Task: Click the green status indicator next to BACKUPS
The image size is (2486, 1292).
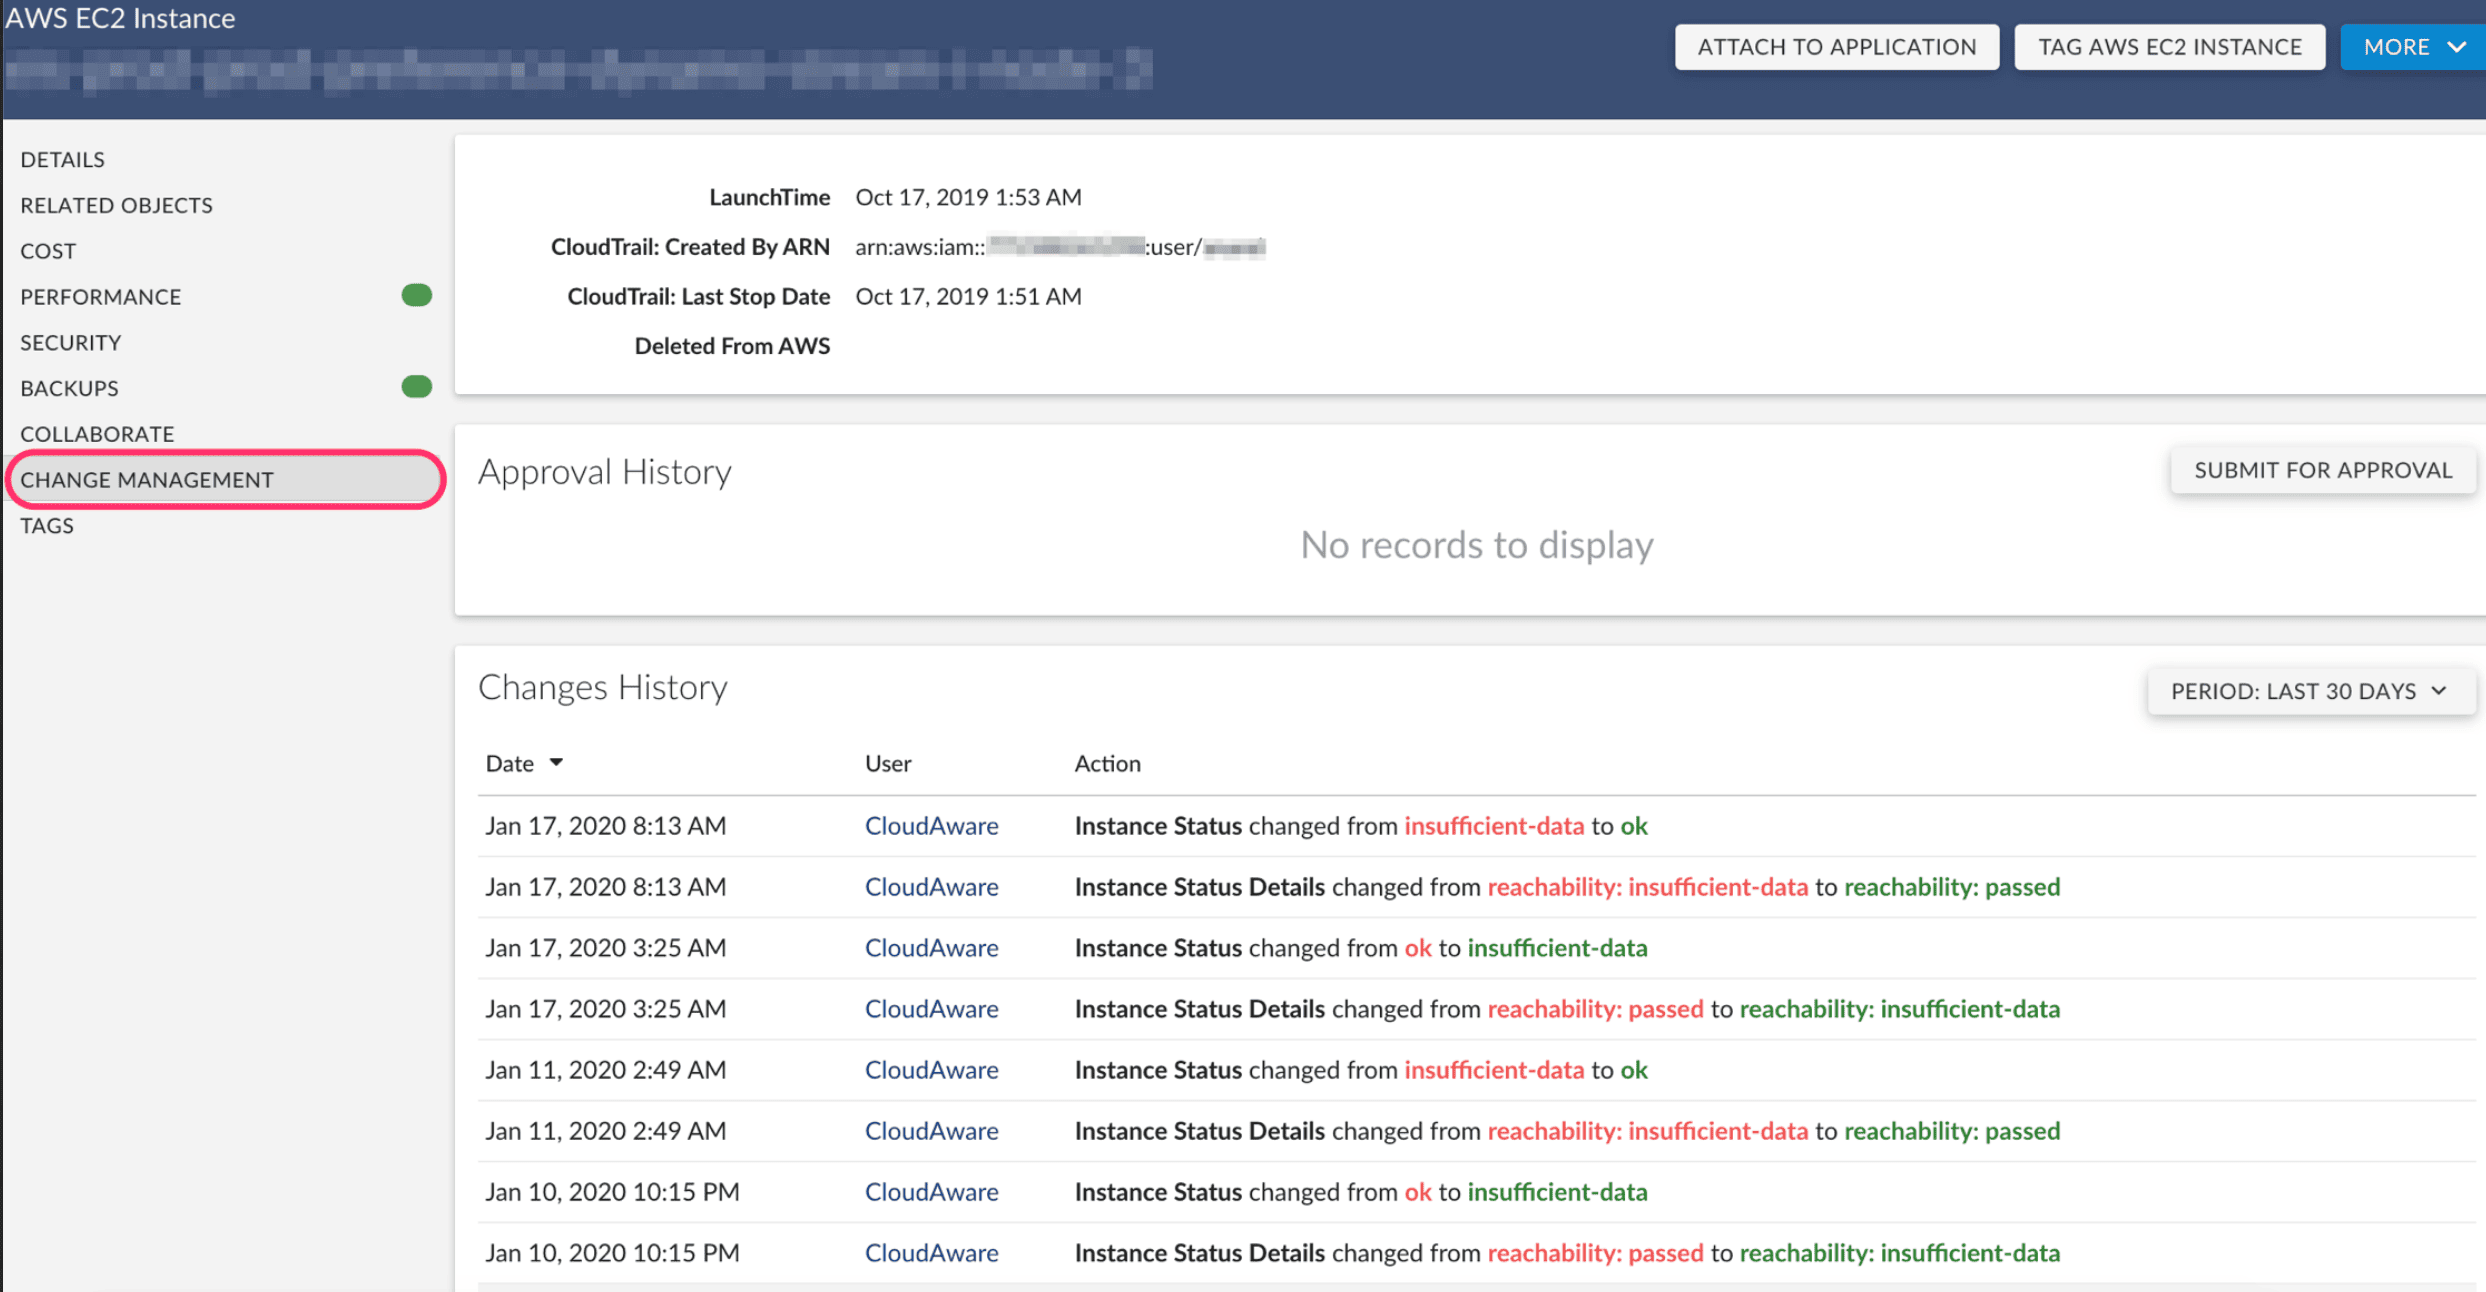Action: 416,387
